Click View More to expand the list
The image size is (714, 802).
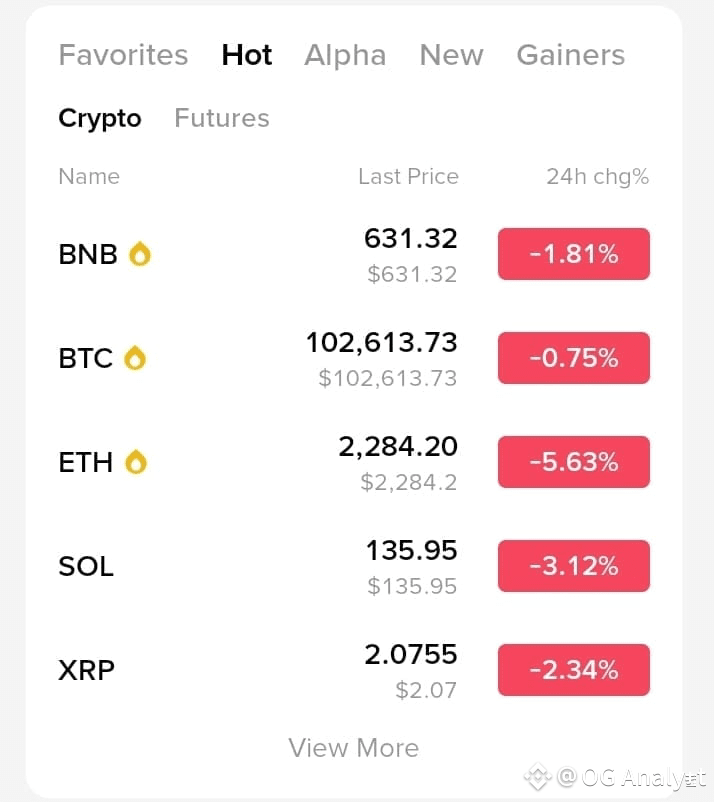(353, 748)
